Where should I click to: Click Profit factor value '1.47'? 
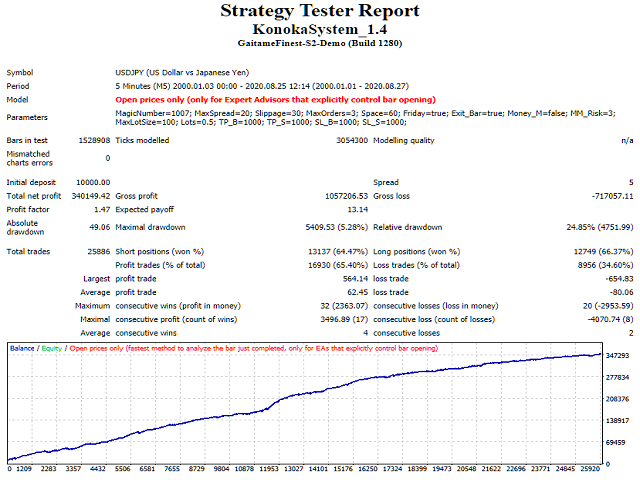coord(102,209)
